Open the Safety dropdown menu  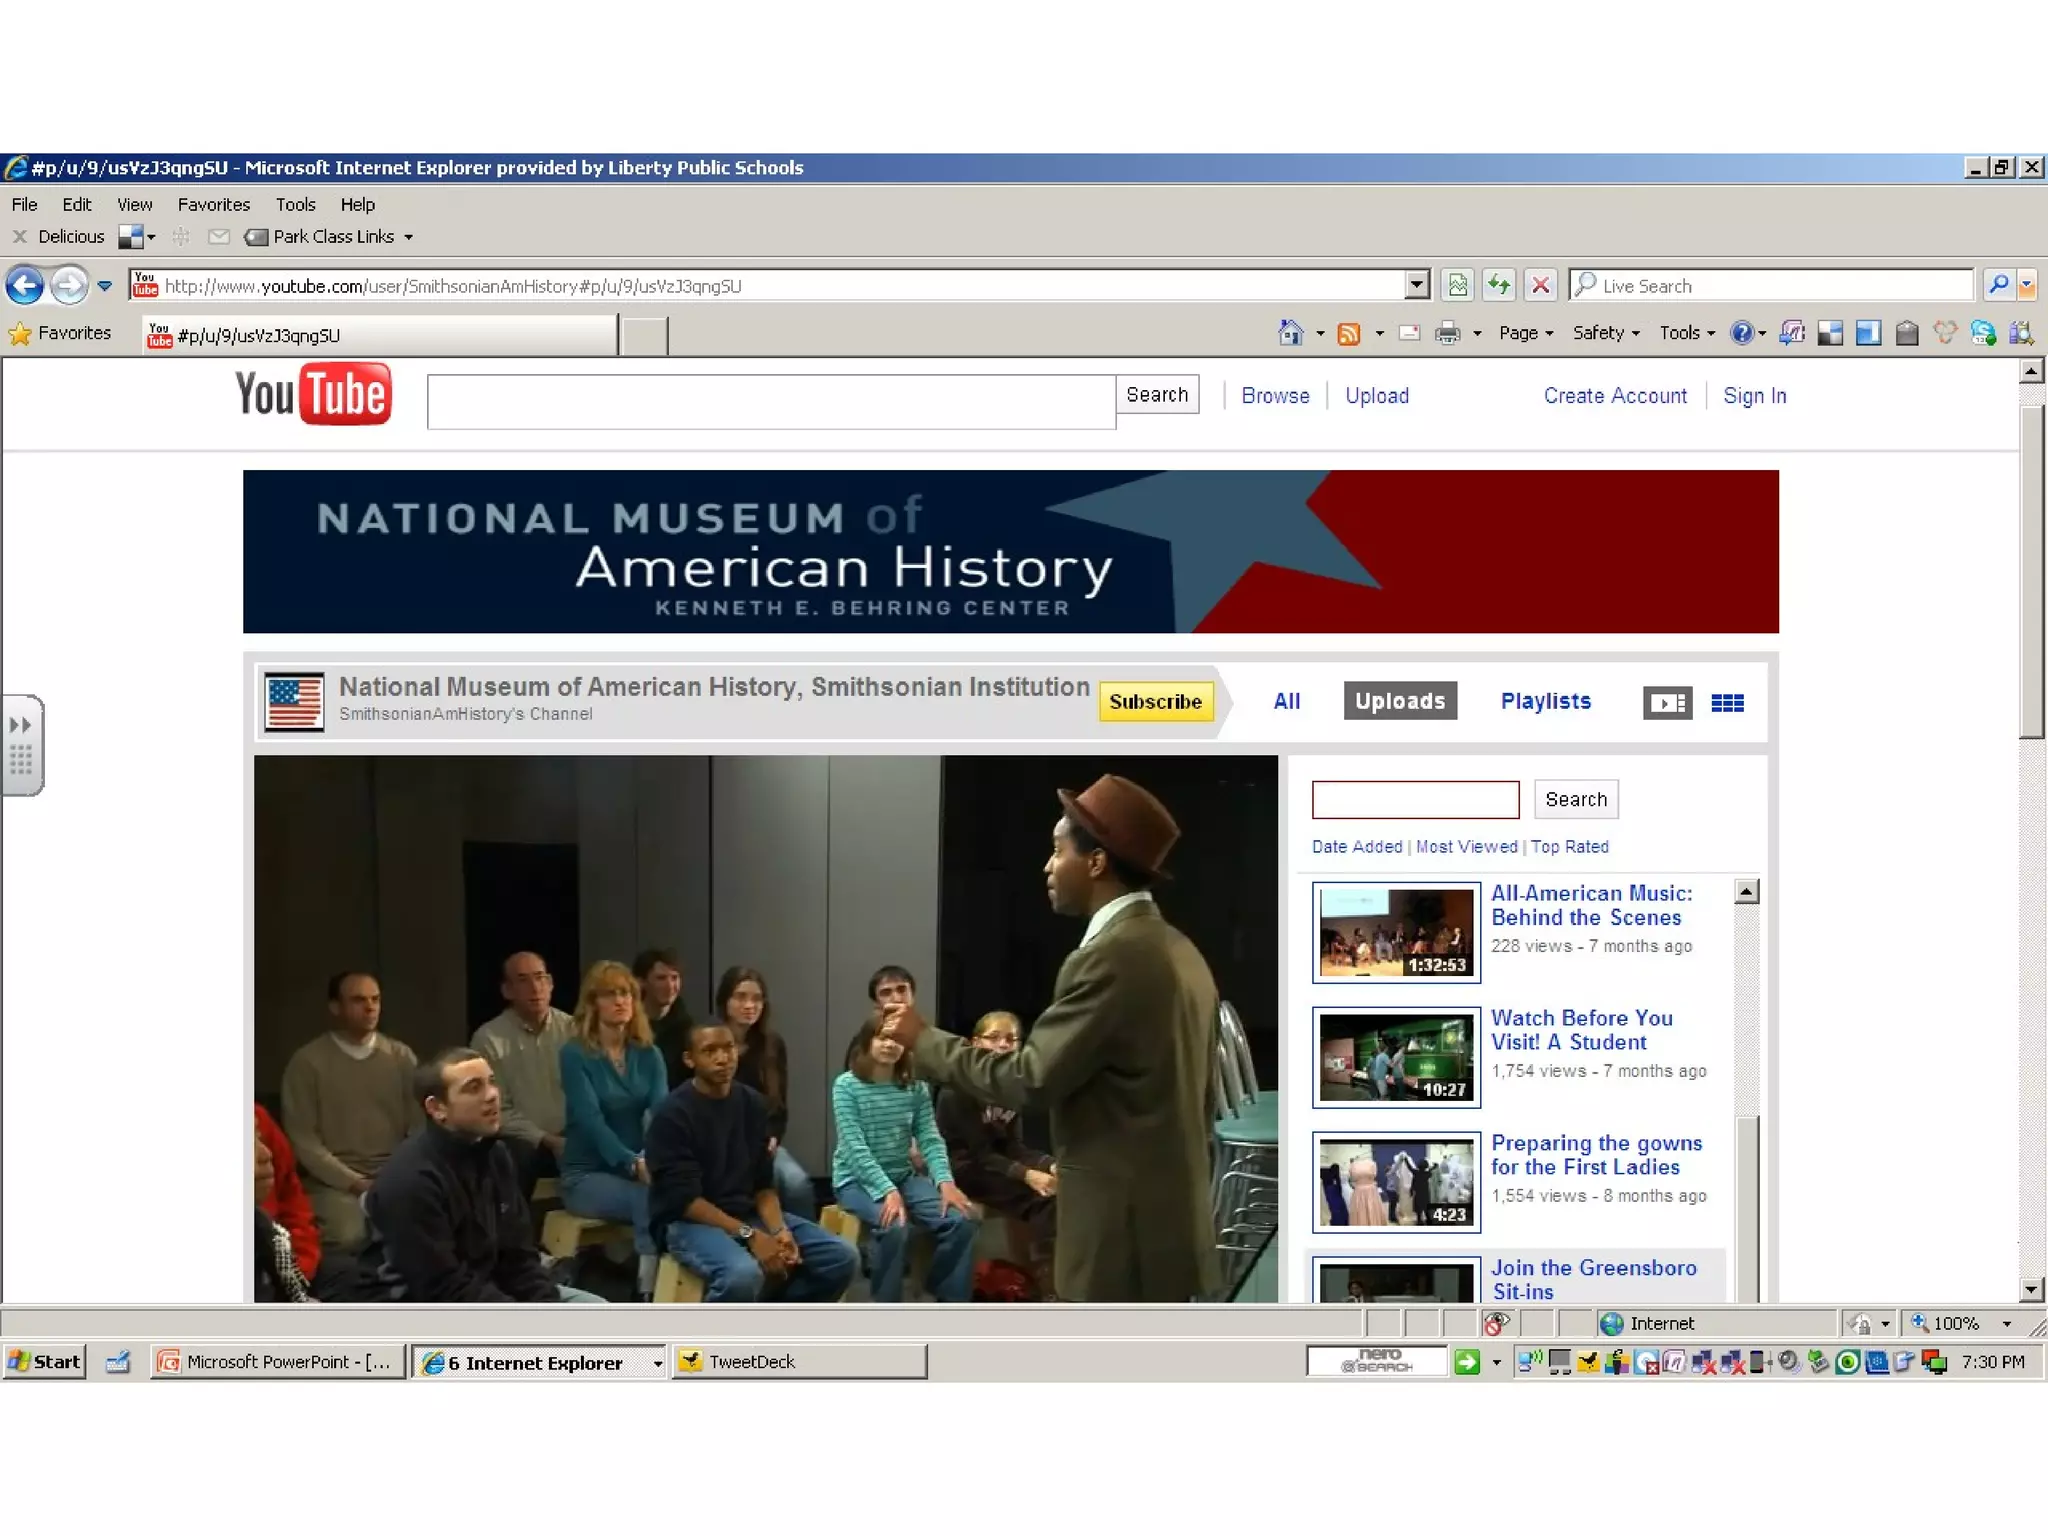click(x=1605, y=333)
